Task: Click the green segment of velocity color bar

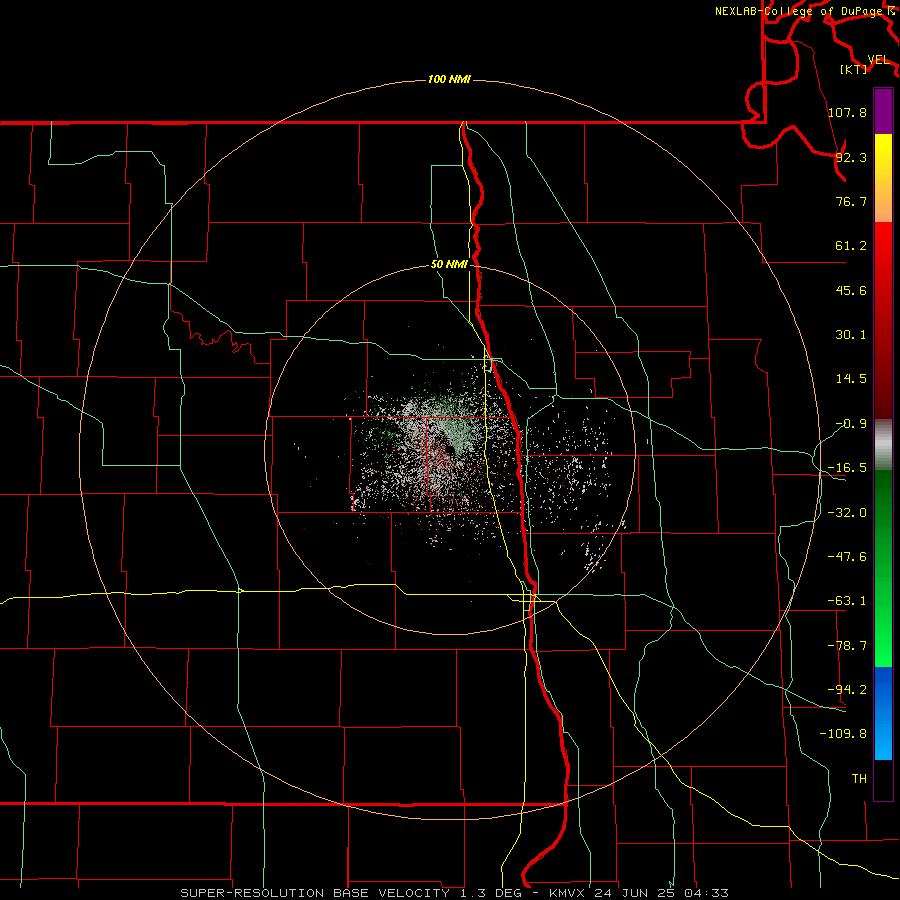Action: click(883, 568)
